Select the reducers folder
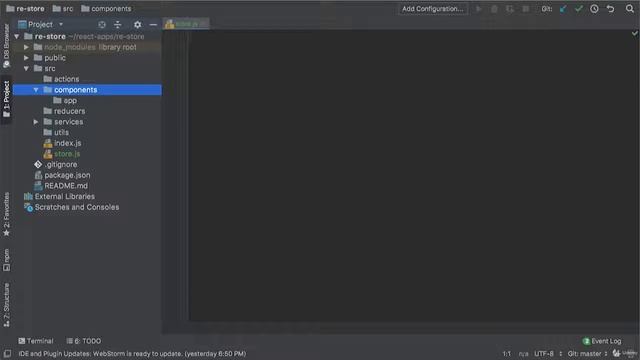 (64, 111)
